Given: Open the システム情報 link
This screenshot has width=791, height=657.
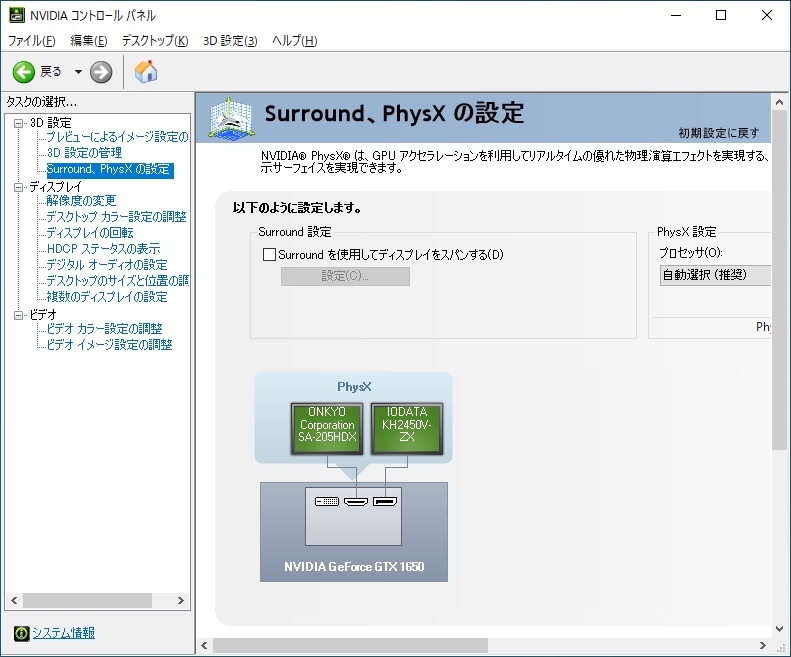Looking at the screenshot, I should coord(64,633).
